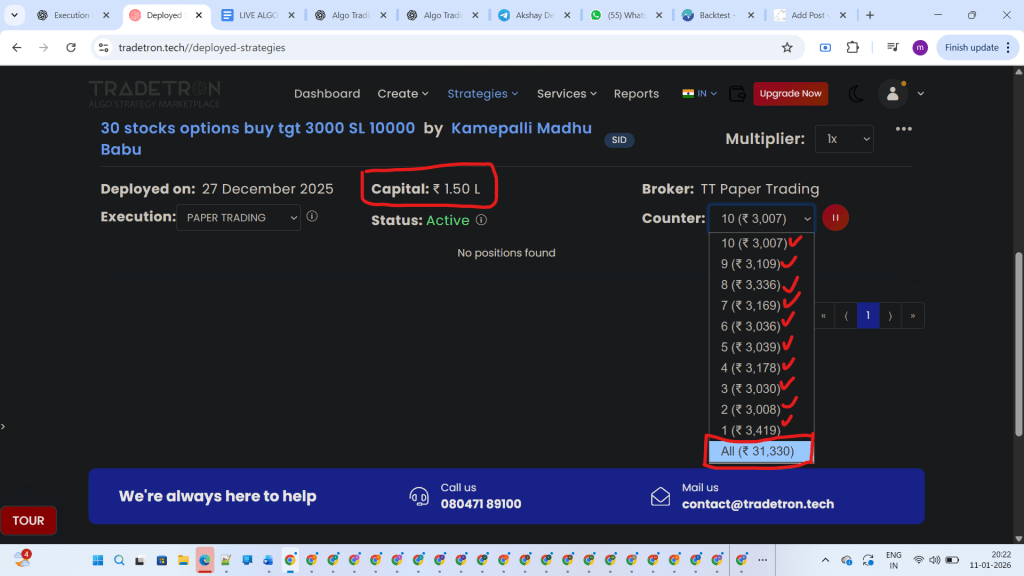Open the user profile avatar menu
Screen dimensions: 1024x576
892,94
